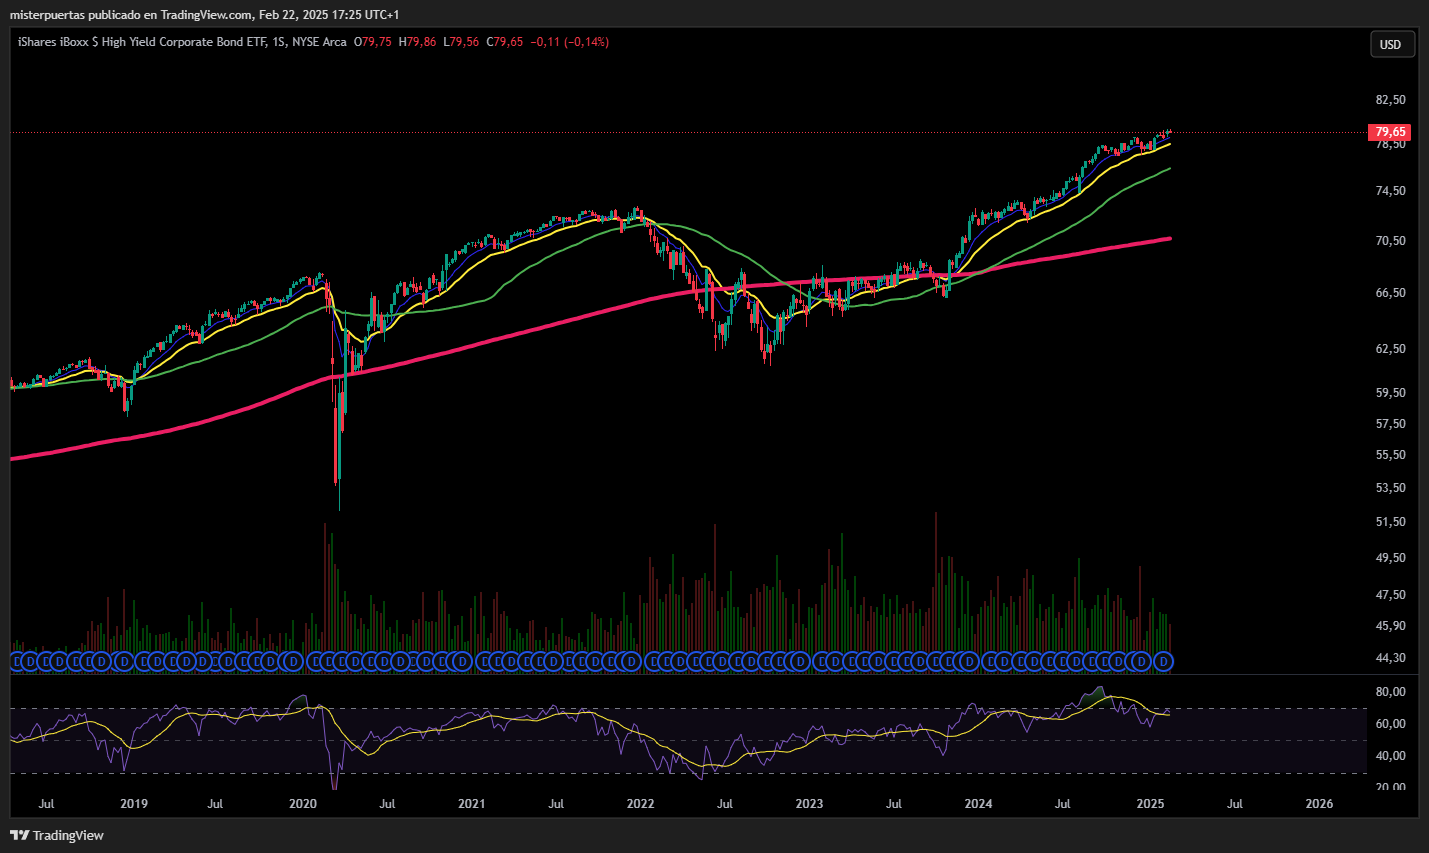This screenshot has width=1429, height=853.
Task: Click the 2022 label on the time axis
Action: 641,804
